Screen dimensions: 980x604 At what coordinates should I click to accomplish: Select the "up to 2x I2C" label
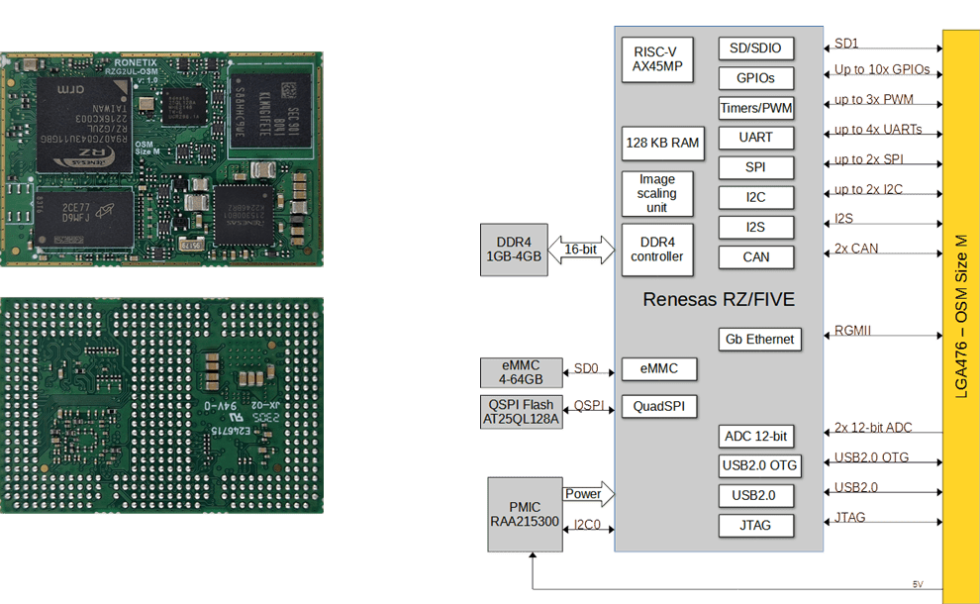868,189
